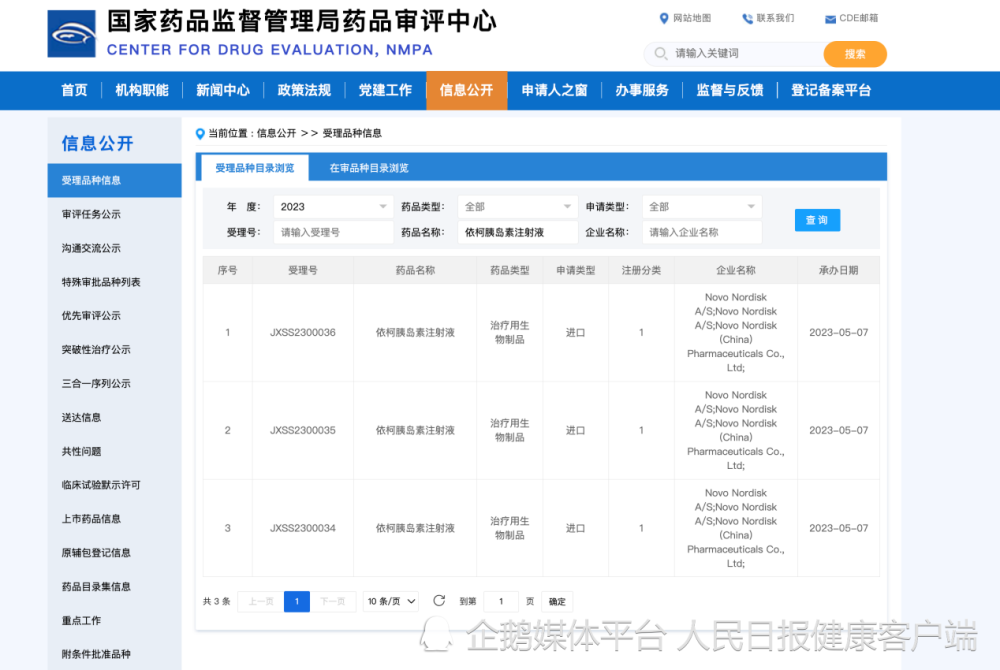This screenshot has width=1000, height=670.
Task: Open 首页 in the main navigation
Action: coord(74,91)
